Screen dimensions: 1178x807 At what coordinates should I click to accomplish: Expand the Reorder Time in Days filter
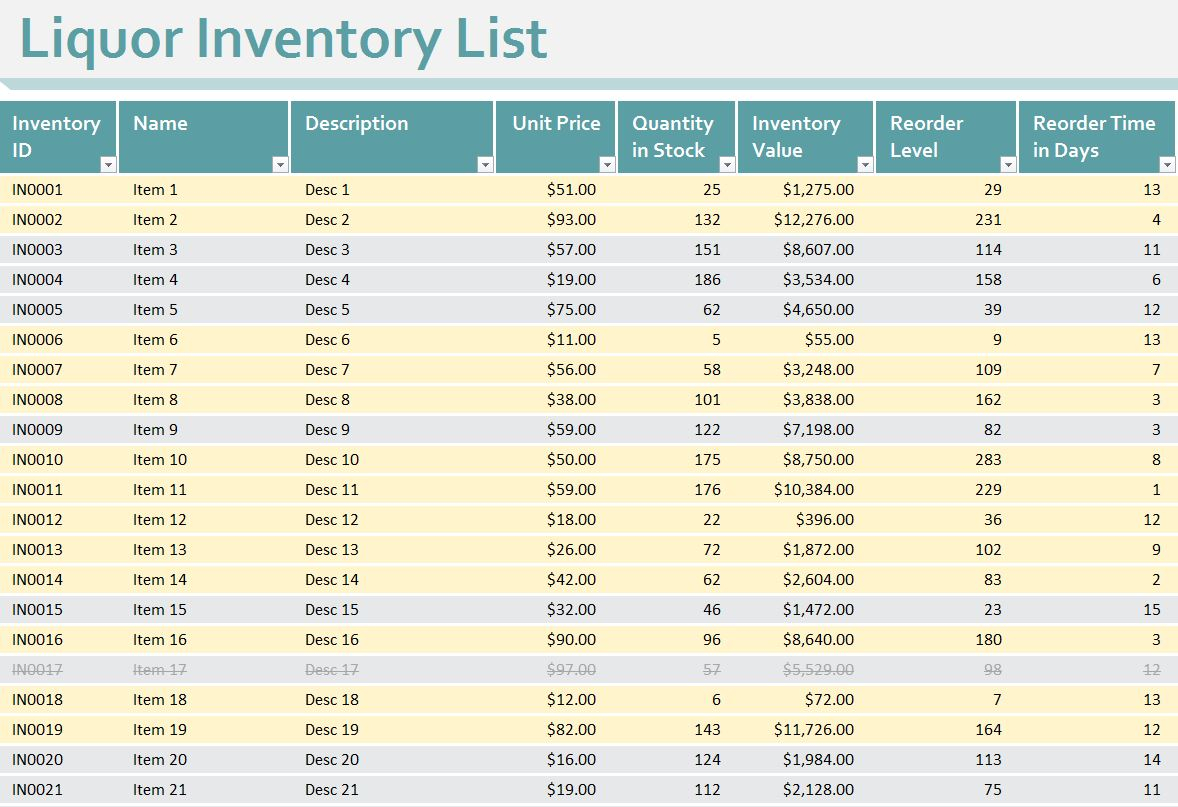click(1167, 165)
